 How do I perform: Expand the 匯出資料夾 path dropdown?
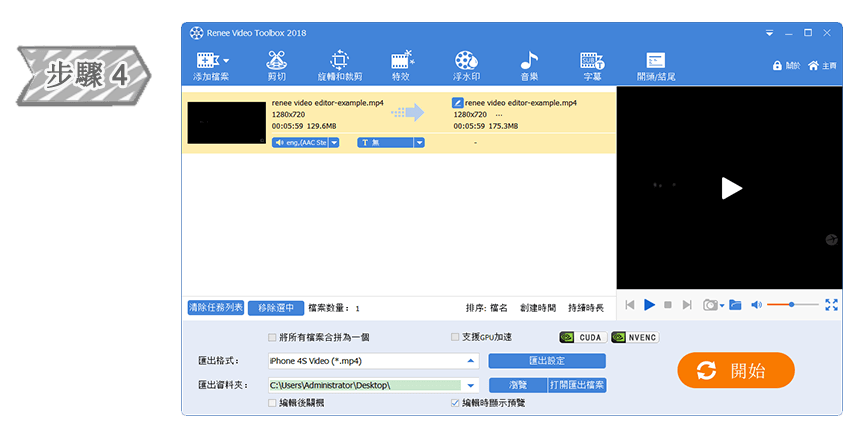(470, 385)
